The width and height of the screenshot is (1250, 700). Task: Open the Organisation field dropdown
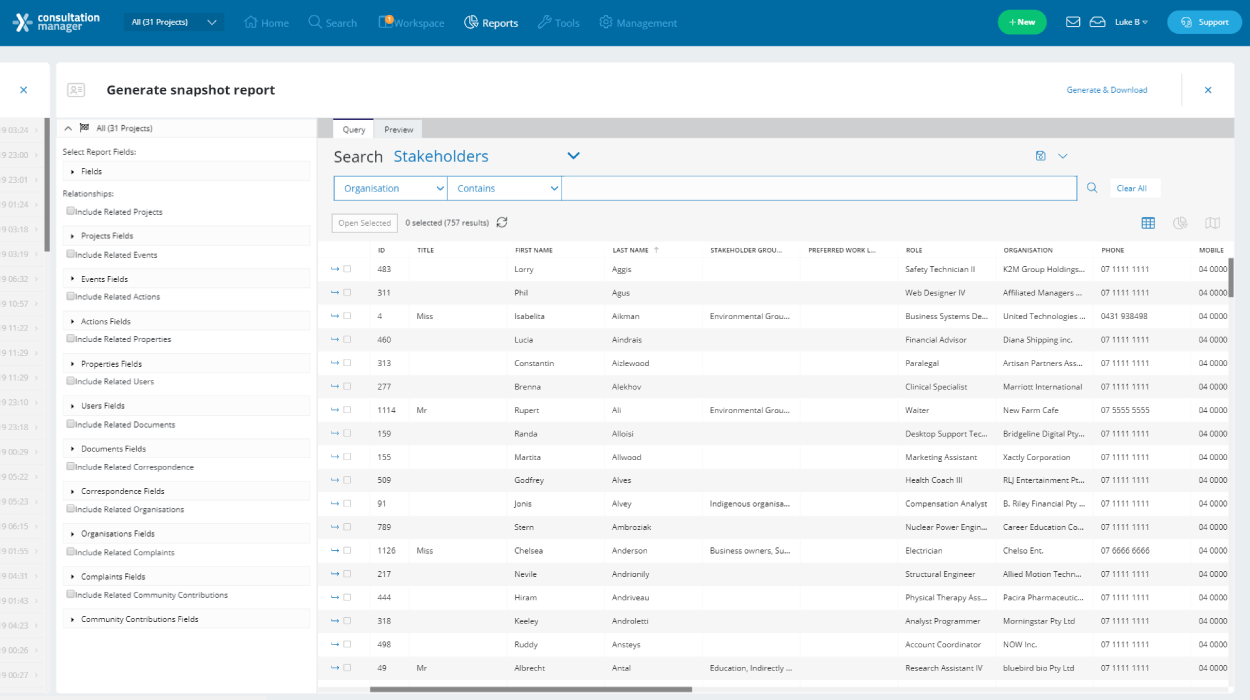(391, 188)
